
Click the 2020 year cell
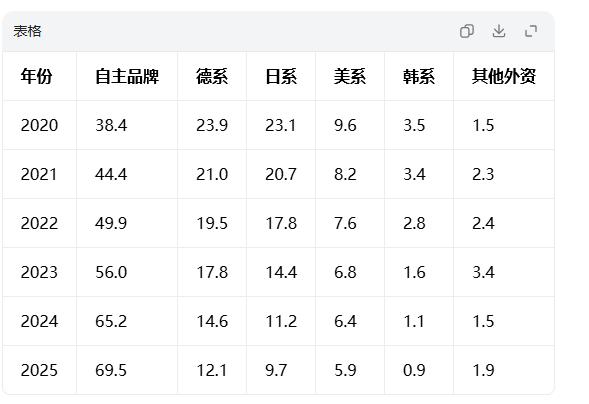[39, 125]
